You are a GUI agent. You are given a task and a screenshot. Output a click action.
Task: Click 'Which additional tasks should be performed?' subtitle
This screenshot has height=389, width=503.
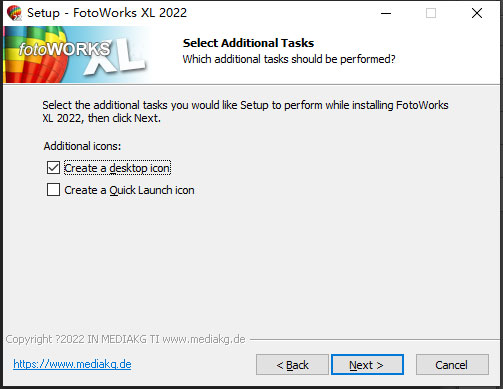pos(289,59)
